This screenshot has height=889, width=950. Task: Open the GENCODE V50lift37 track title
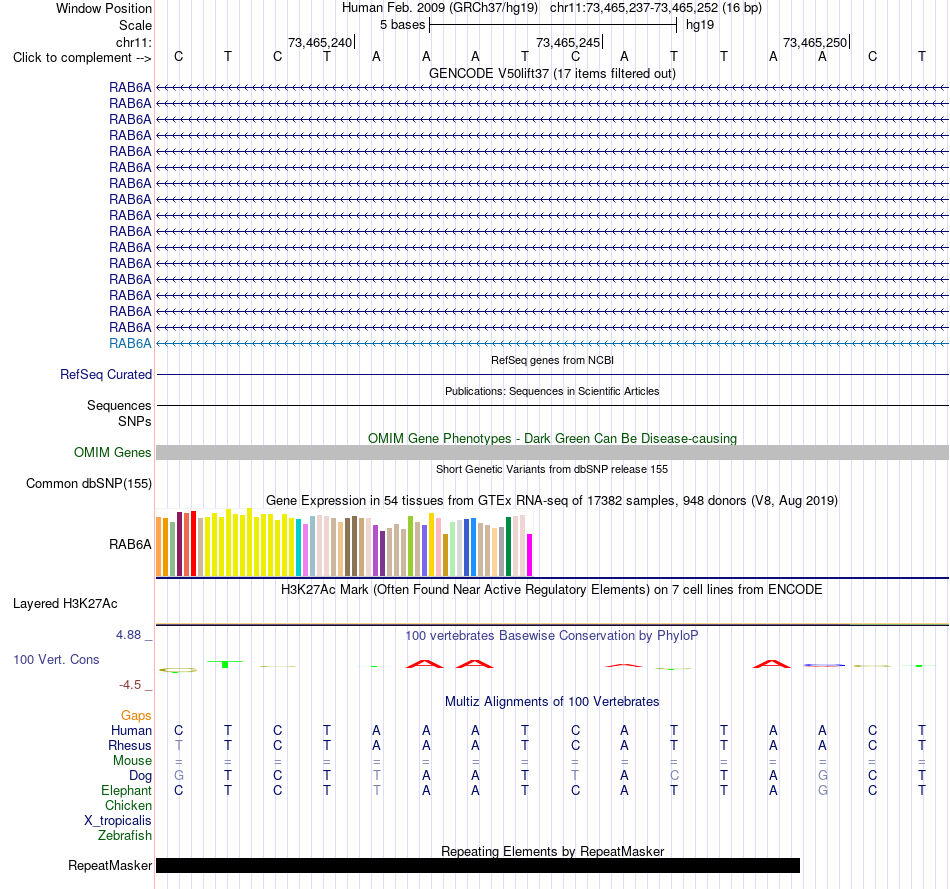tap(552, 73)
